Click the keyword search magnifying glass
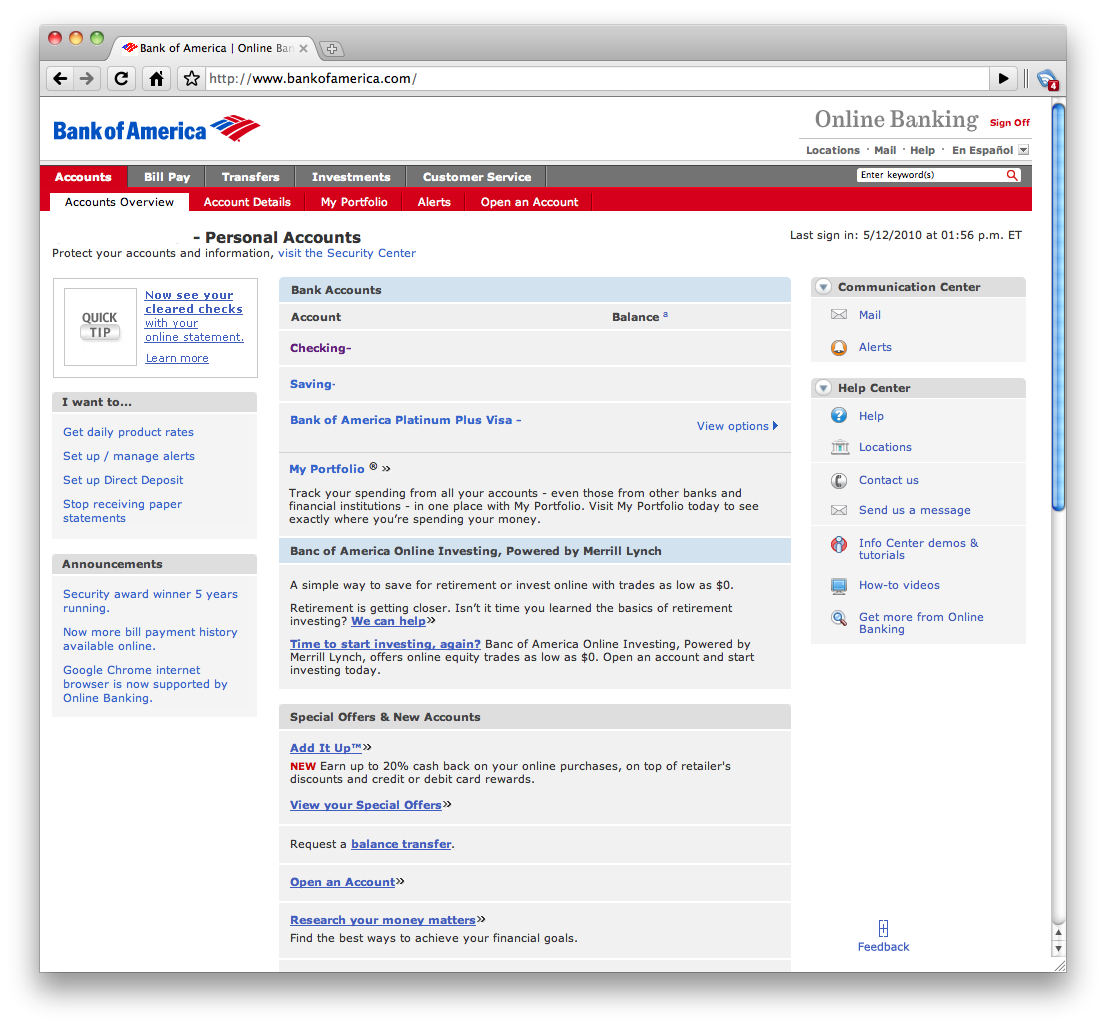This screenshot has height=1027, width=1106. point(1012,174)
